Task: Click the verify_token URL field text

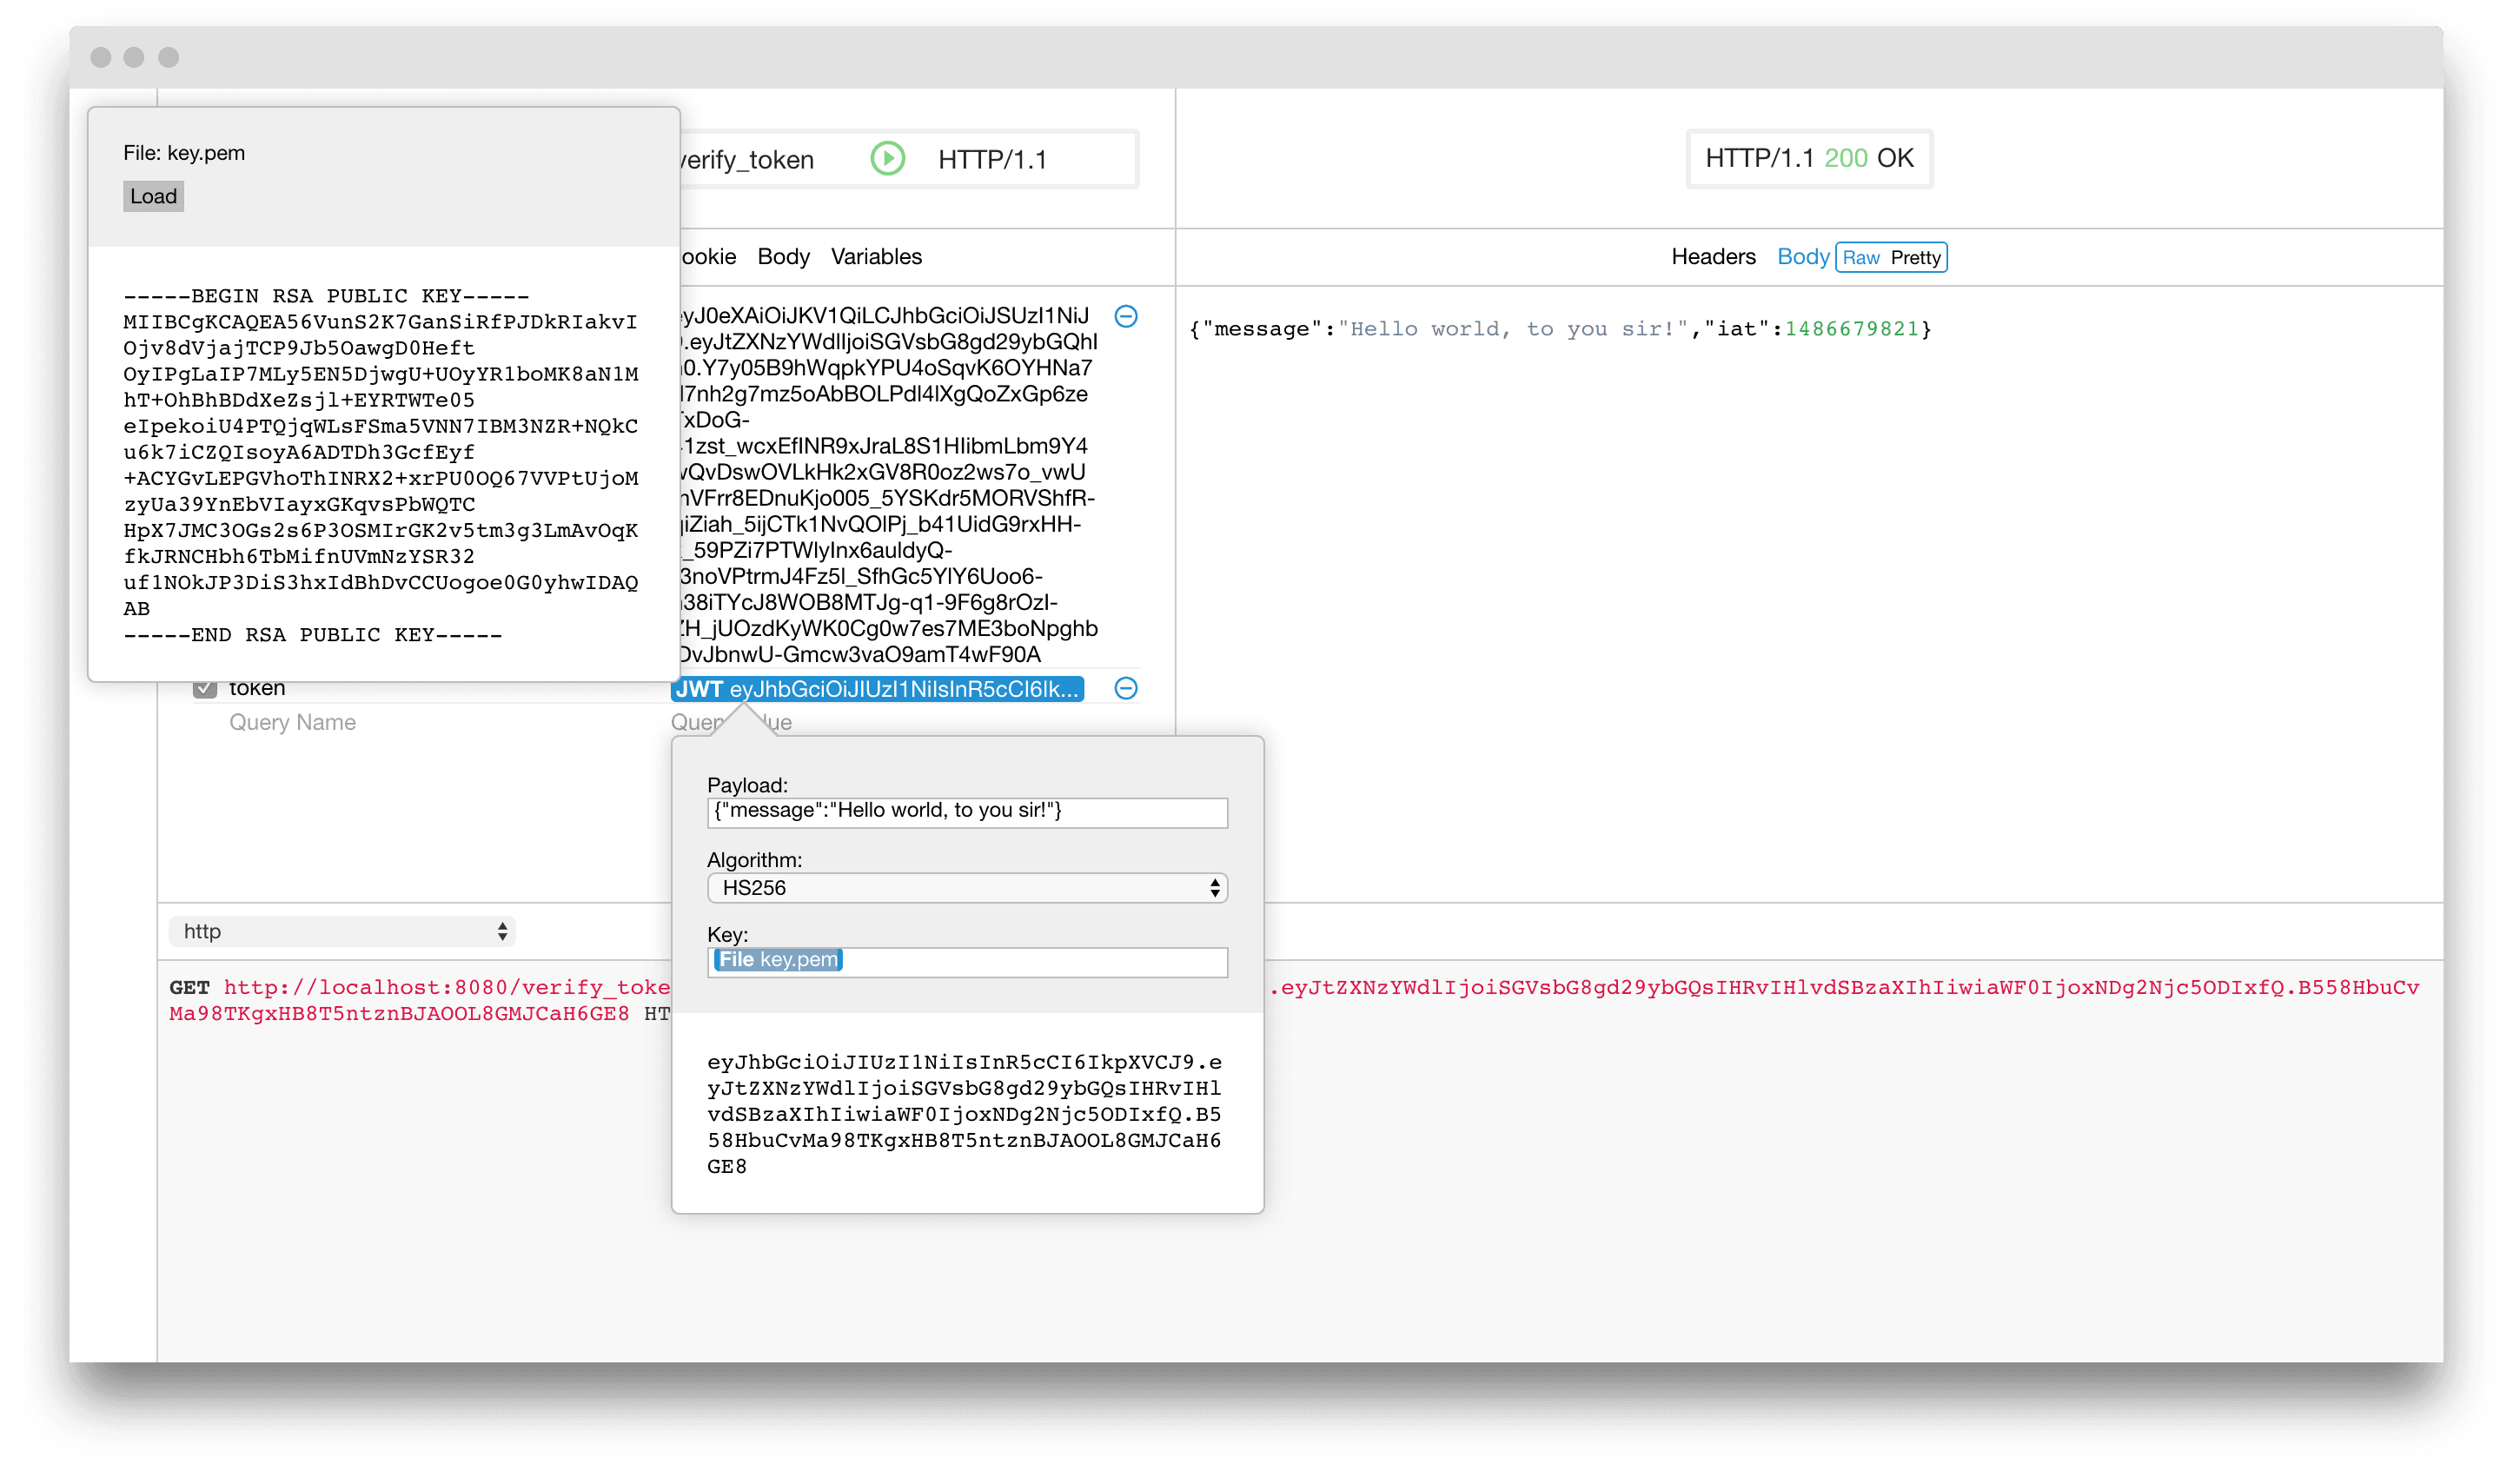Action: pos(747,160)
